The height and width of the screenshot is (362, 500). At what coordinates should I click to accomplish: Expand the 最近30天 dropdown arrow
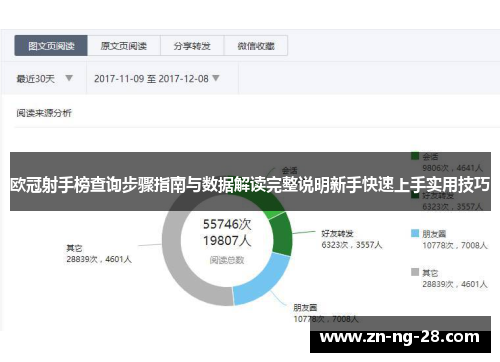point(69,78)
